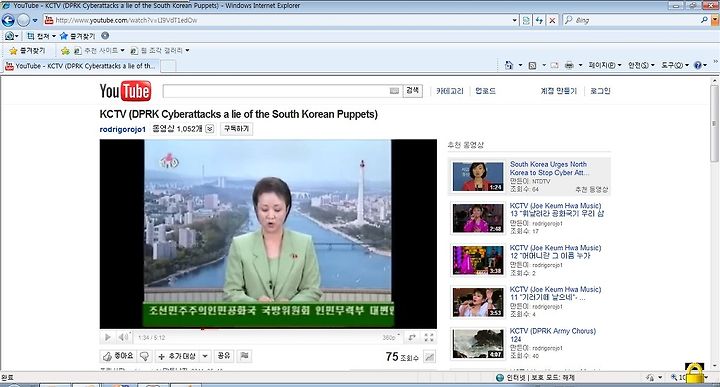Open KCTV Joe Keum Hwa Music 11 link
This screenshot has width=720, height=387.
click(555, 293)
